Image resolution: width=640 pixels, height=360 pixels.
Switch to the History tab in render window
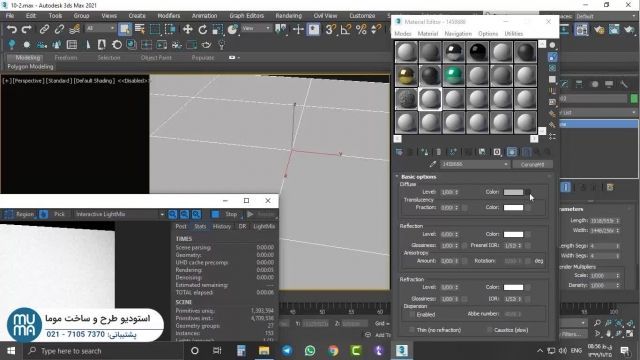(x=222, y=226)
